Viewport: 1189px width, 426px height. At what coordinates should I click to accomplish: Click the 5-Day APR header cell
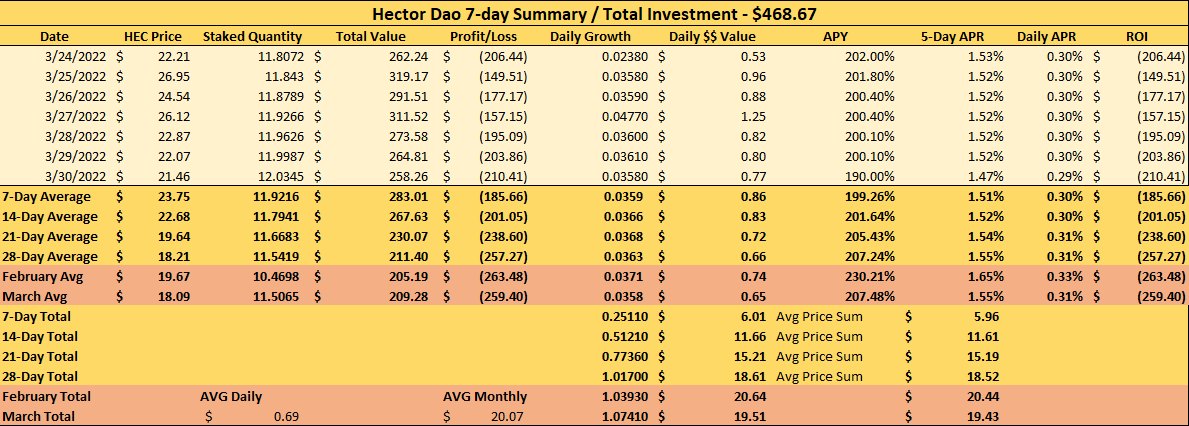(x=952, y=36)
